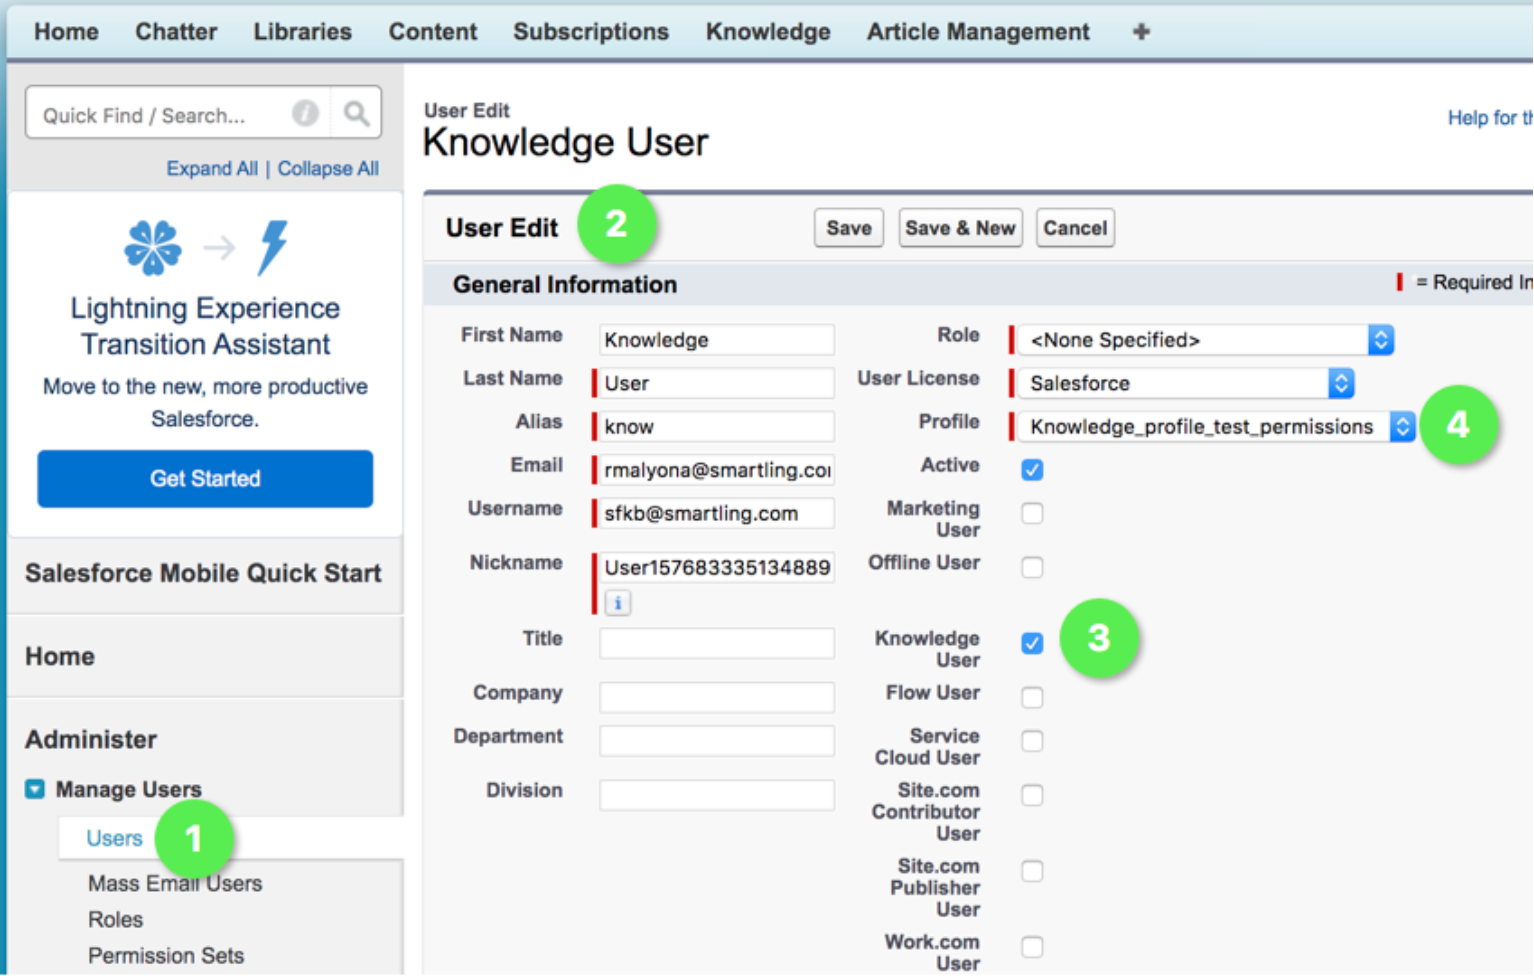This screenshot has height=976, width=1534.
Task: Toggle the Knowledge User checkbox
Action: coord(1032,643)
